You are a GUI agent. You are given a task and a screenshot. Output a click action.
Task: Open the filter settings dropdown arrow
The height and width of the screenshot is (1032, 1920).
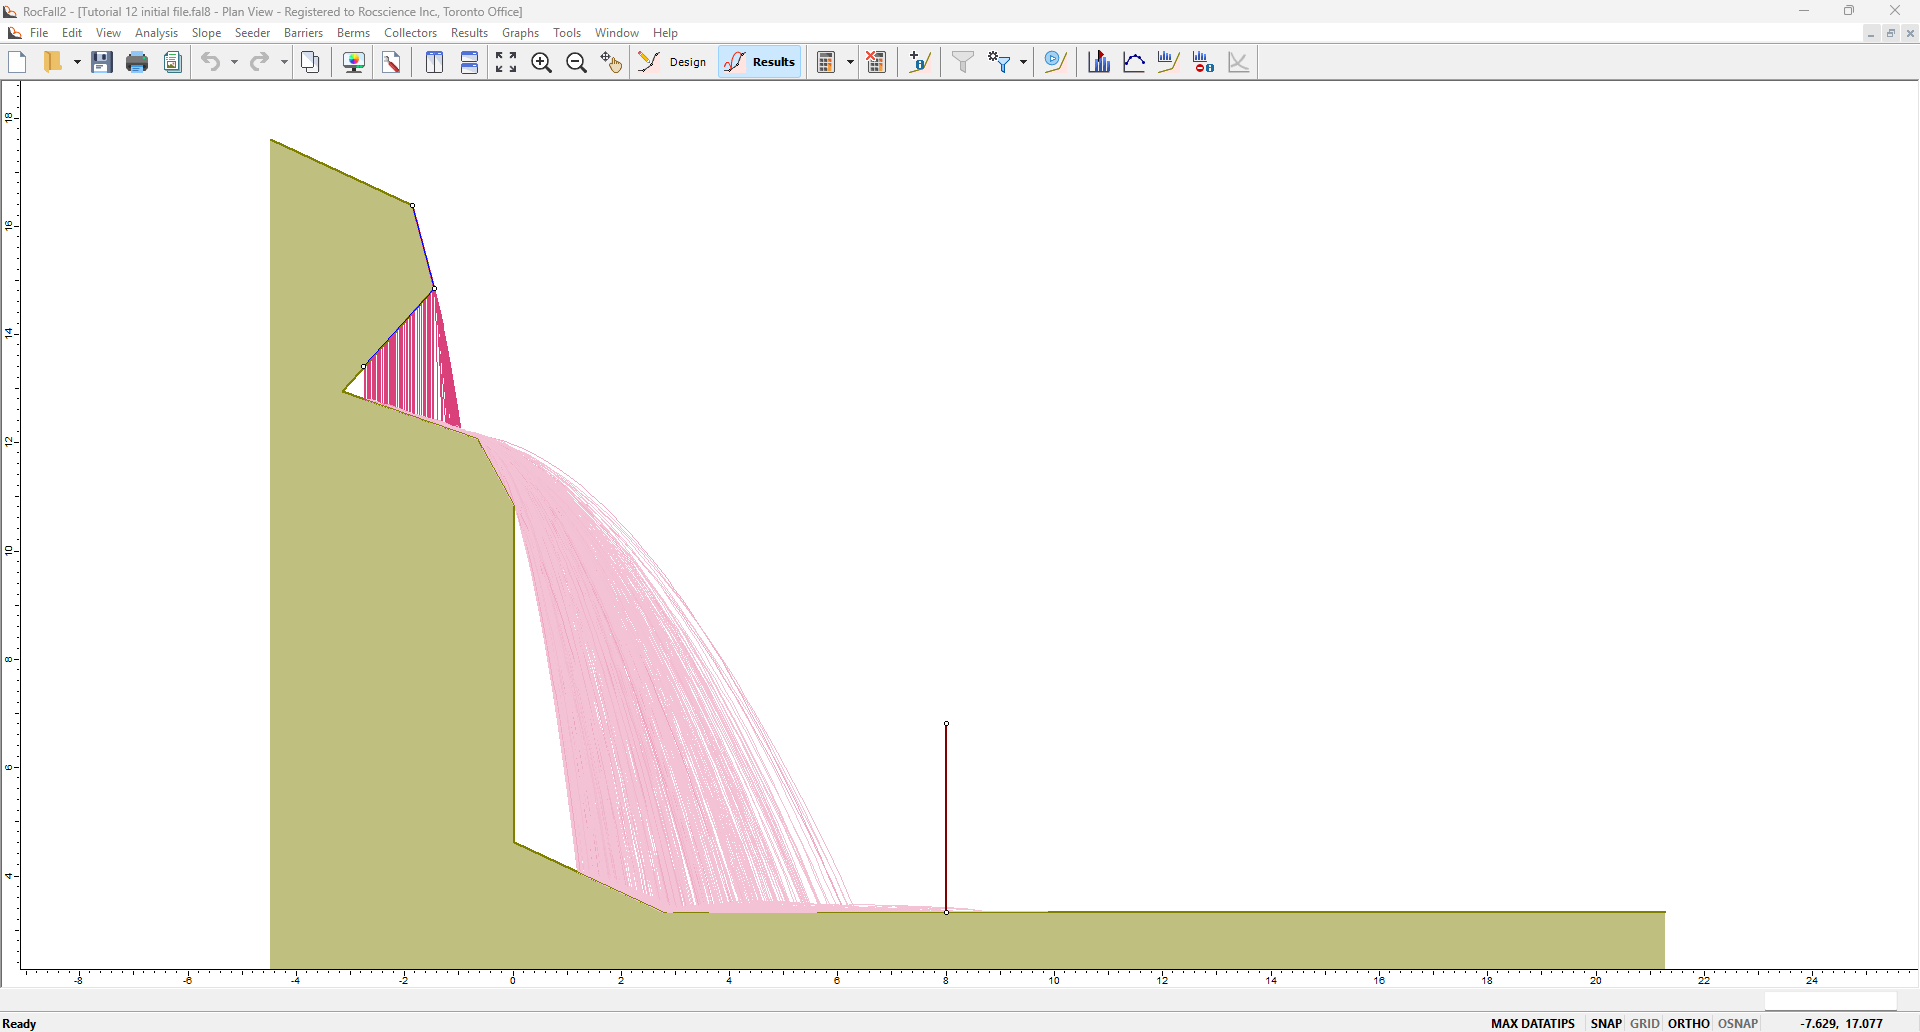[1023, 62]
